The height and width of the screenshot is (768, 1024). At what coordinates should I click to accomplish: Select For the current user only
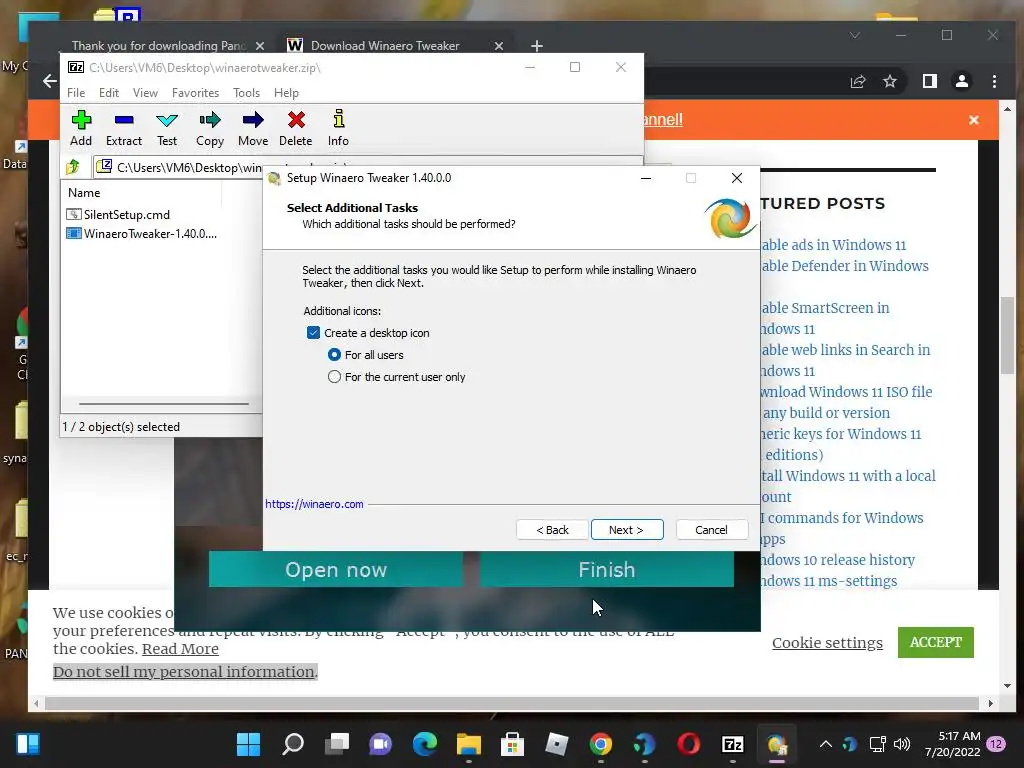click(x=334, y=377)
